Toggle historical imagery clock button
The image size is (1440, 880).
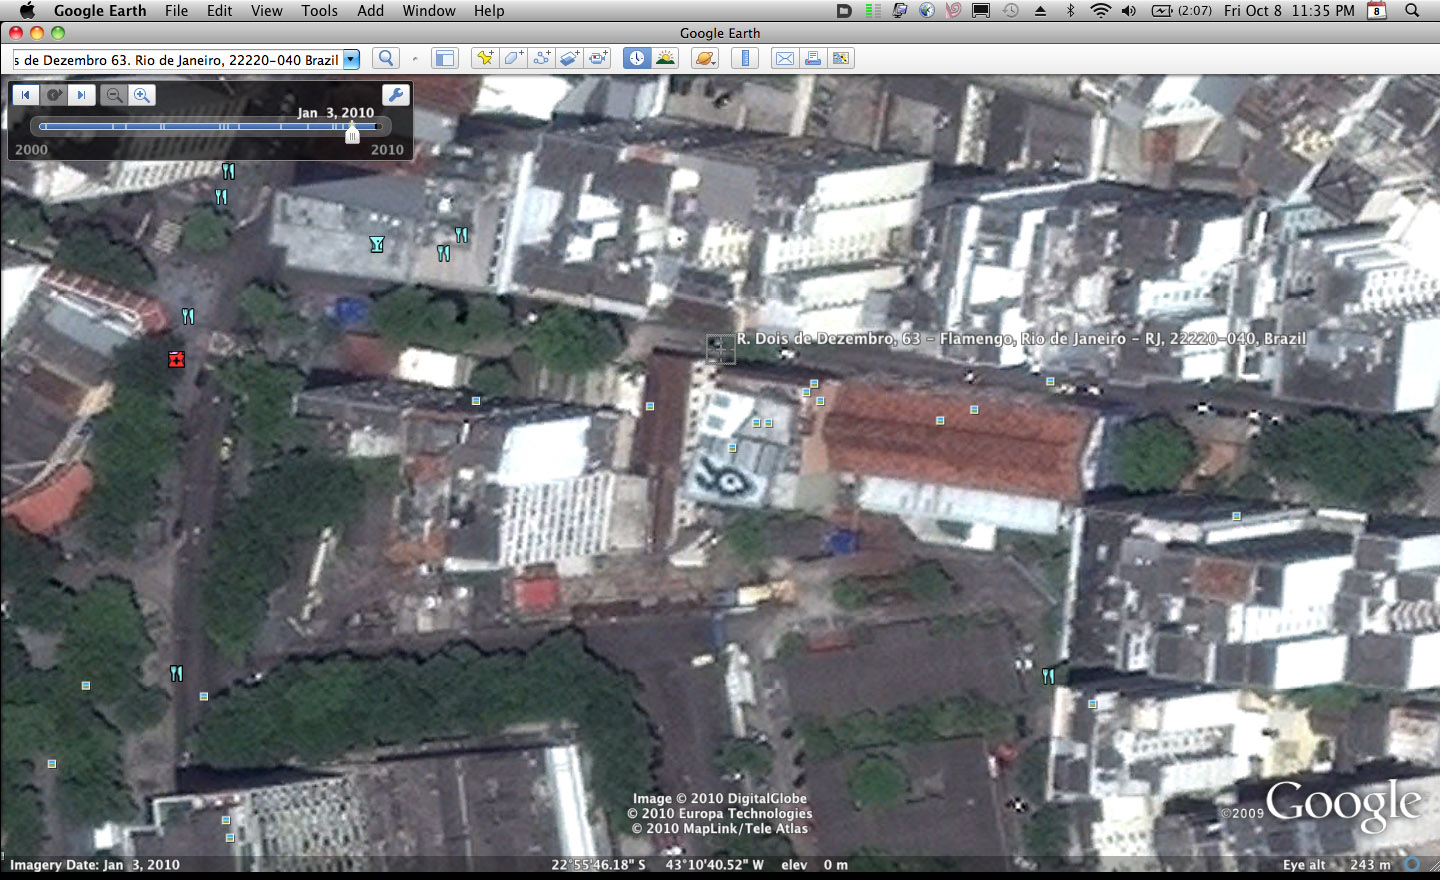tap(637, 59)
